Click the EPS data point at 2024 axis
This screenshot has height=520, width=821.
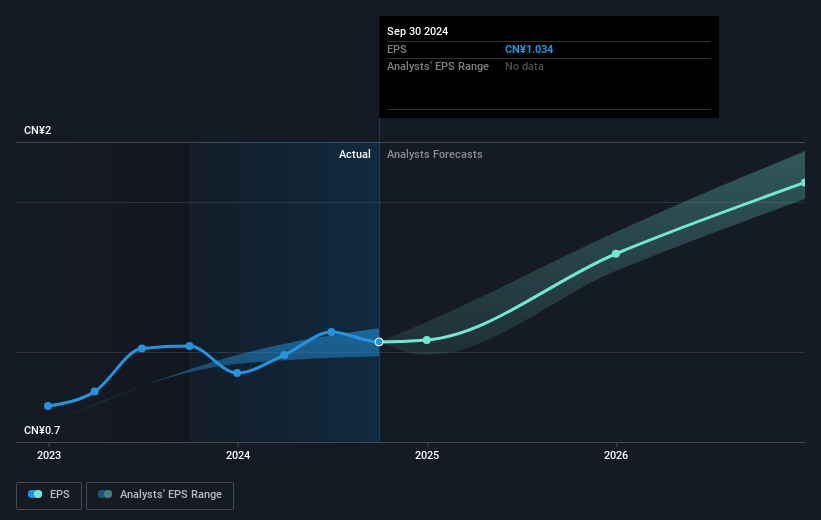[237, 373]
